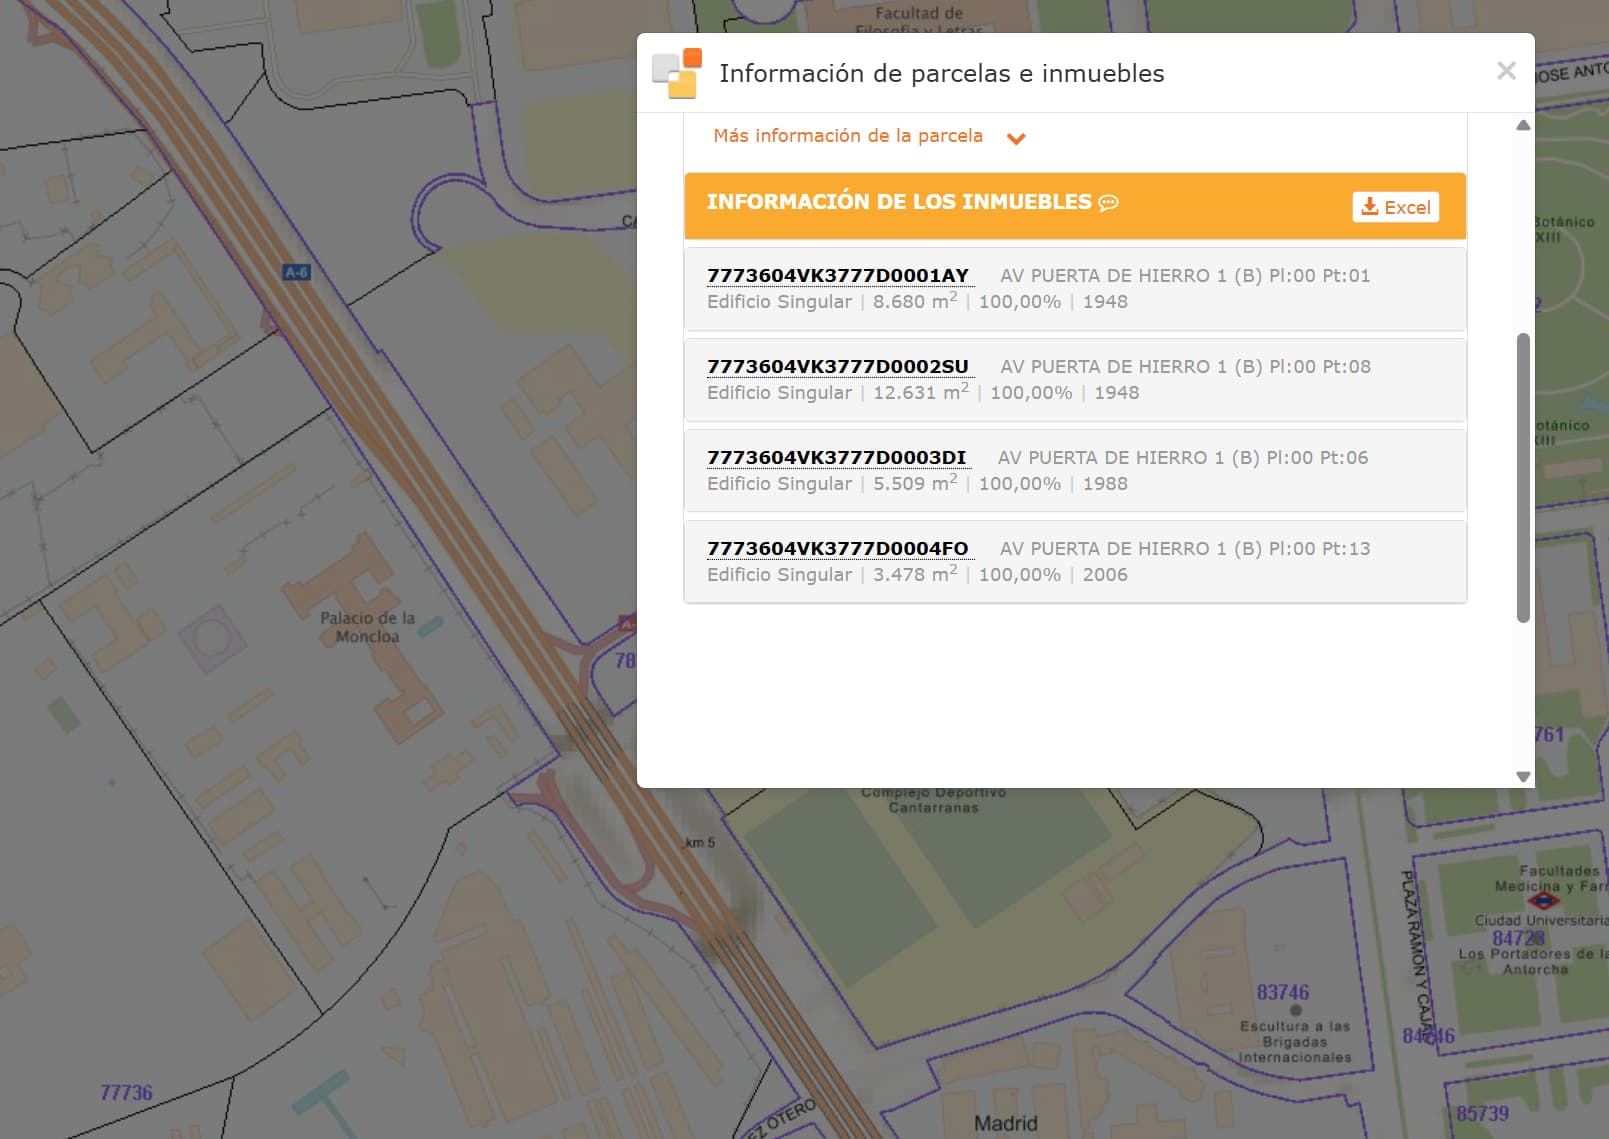Viewport: 1609px width, 1139px height.
Task: Download the property list with Excel button
Action: [x=1395, y=207]
